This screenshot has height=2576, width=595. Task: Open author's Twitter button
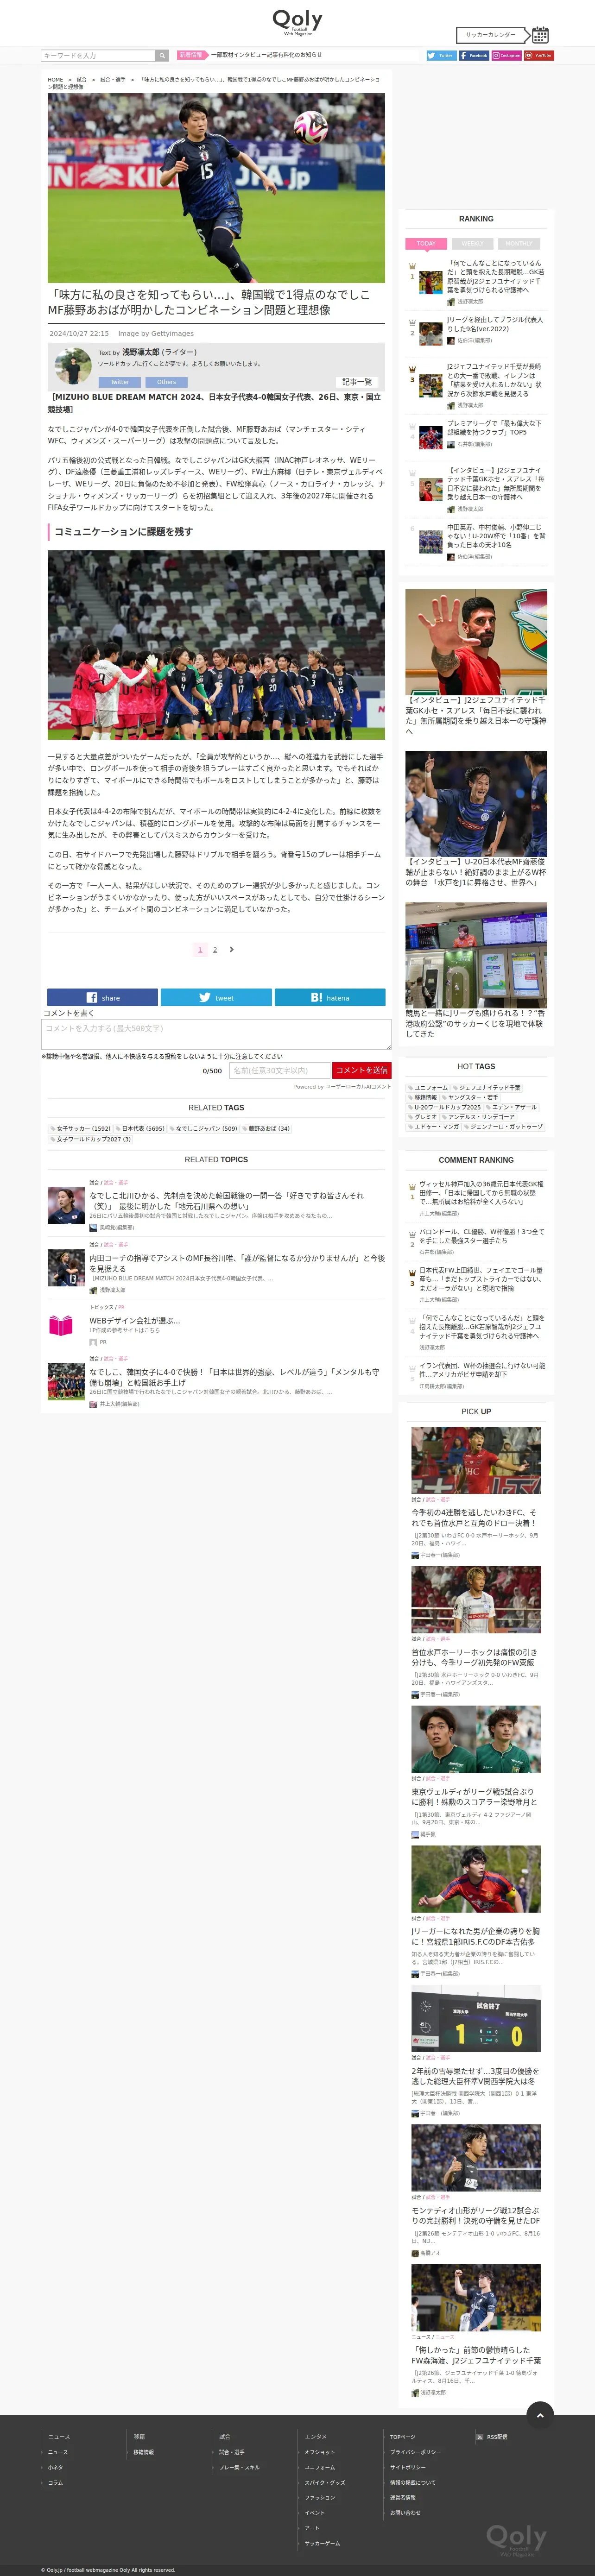click(120, 382)
